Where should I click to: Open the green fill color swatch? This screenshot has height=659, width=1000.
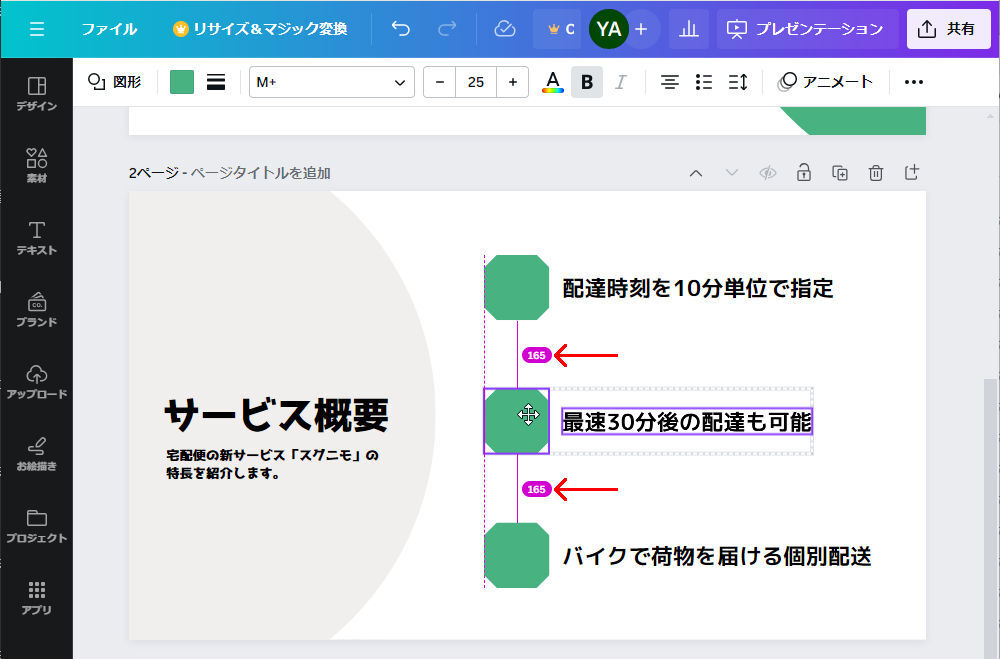point(182,82)
